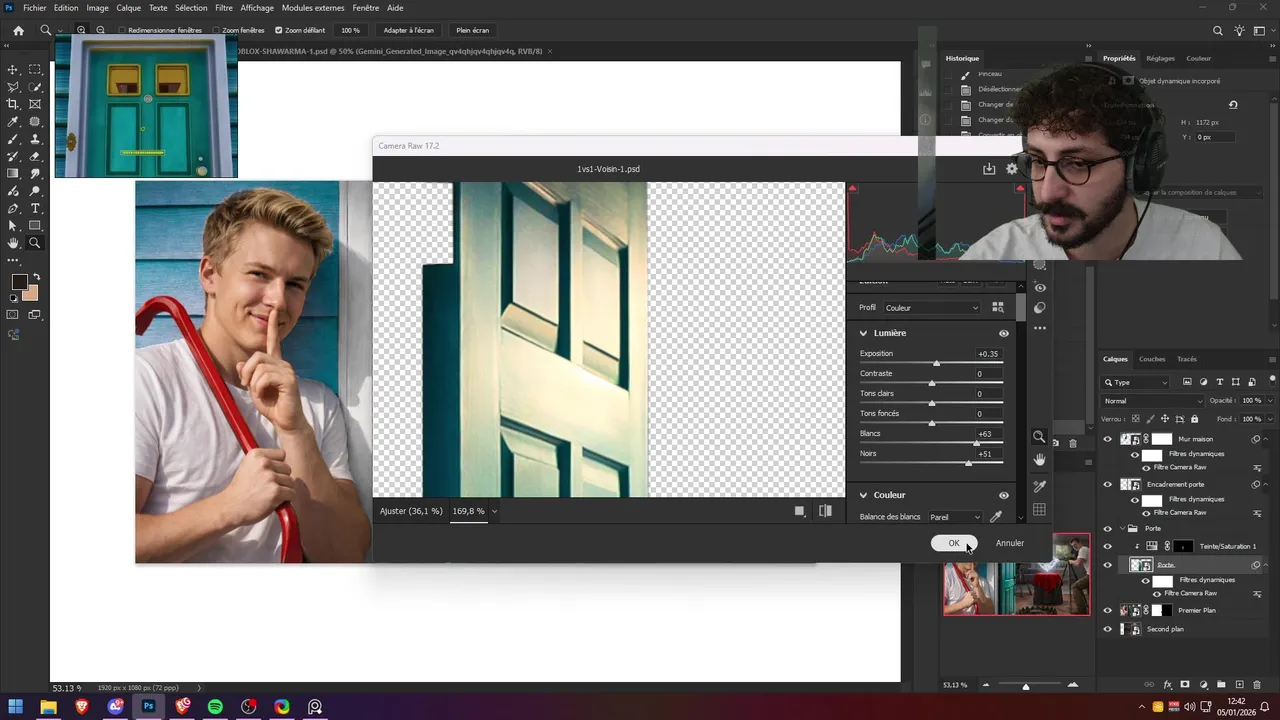This screenshot has height=720, width=1280.
Task: Click the Exposition slider handle
Action: click(x=937, y=363)
